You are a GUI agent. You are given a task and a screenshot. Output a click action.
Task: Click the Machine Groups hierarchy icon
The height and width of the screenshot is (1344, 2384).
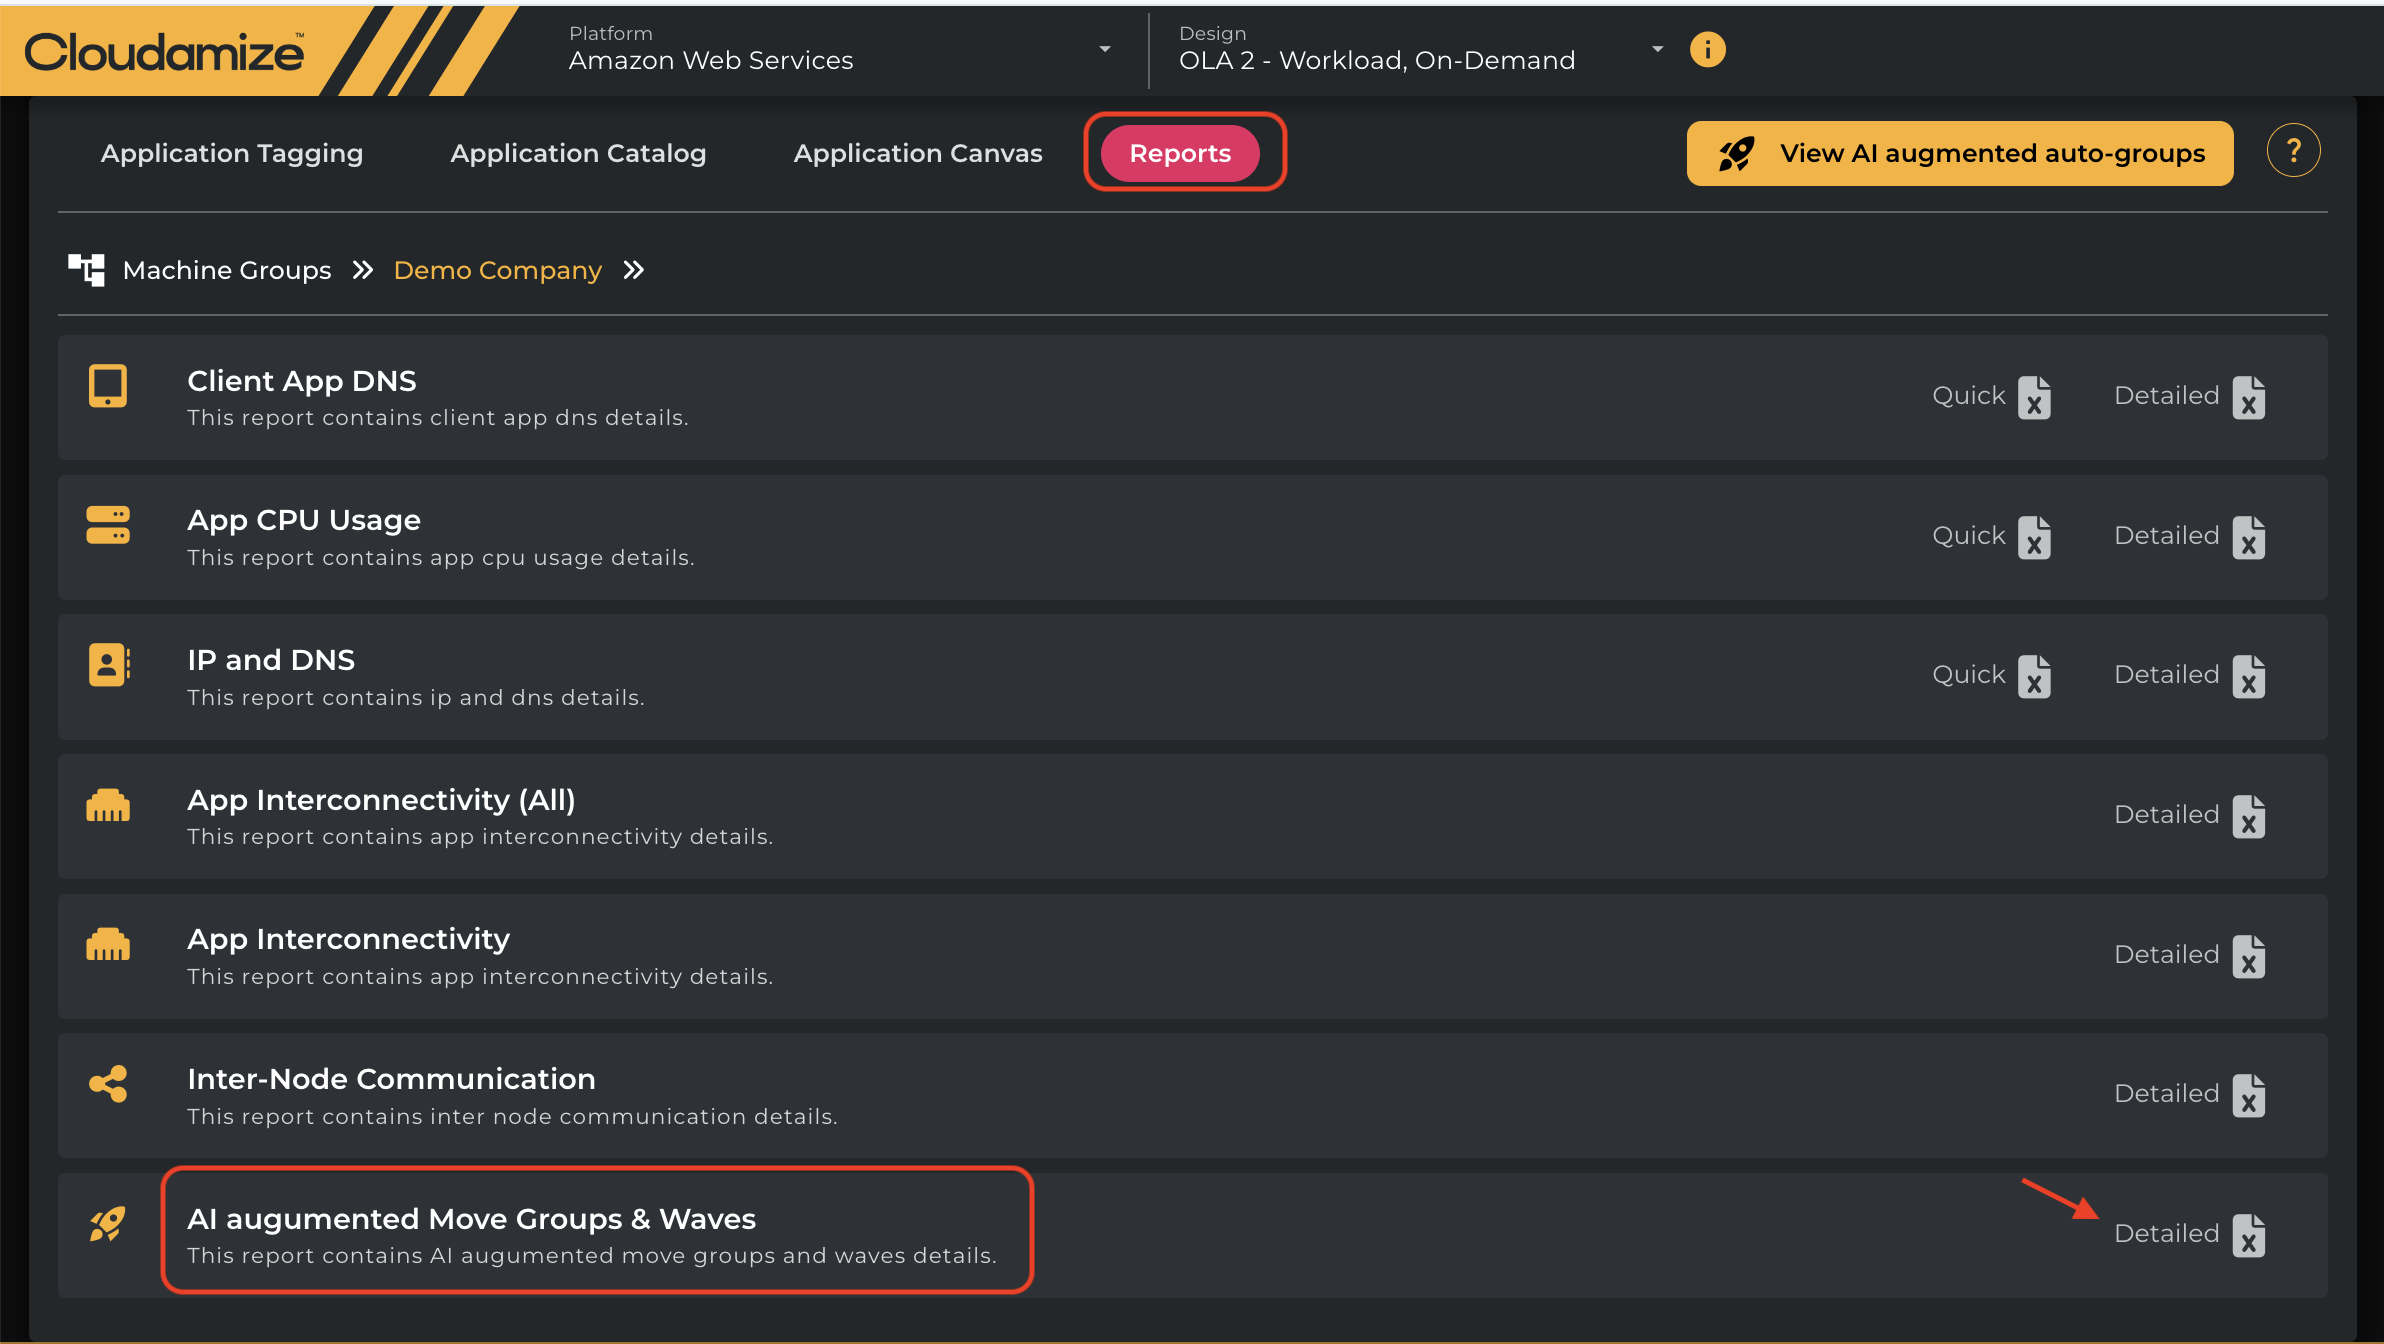[x=86, y=270]
